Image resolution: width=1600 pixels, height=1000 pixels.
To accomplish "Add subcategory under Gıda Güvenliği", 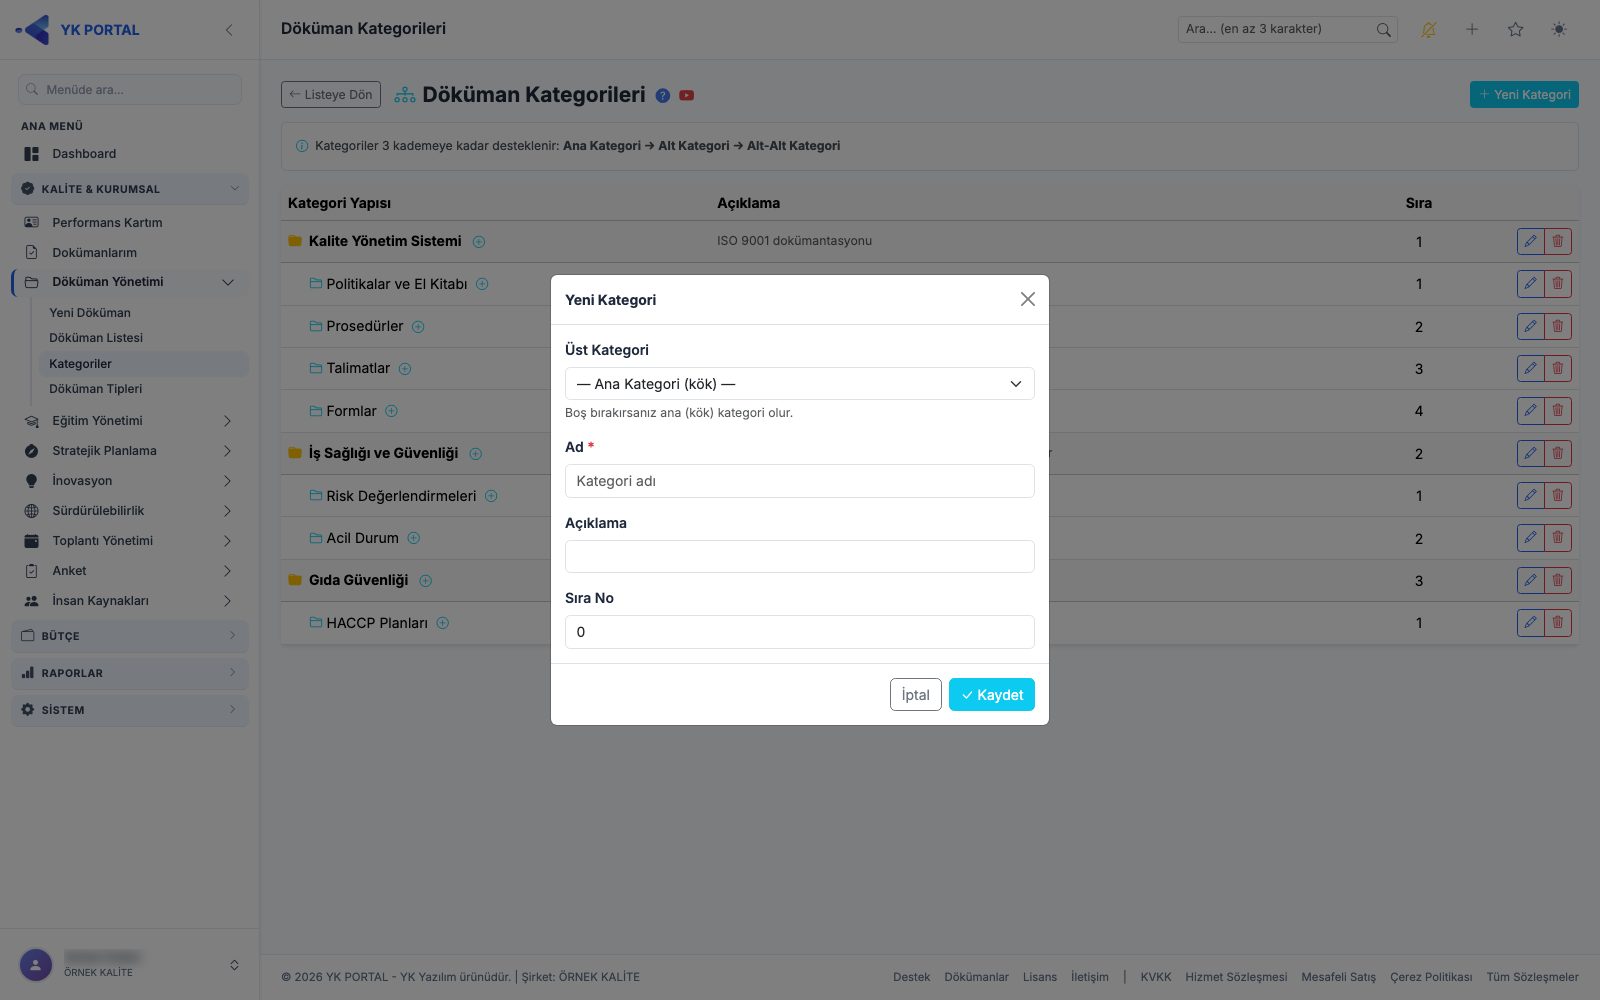I will [x=425, y=581].
